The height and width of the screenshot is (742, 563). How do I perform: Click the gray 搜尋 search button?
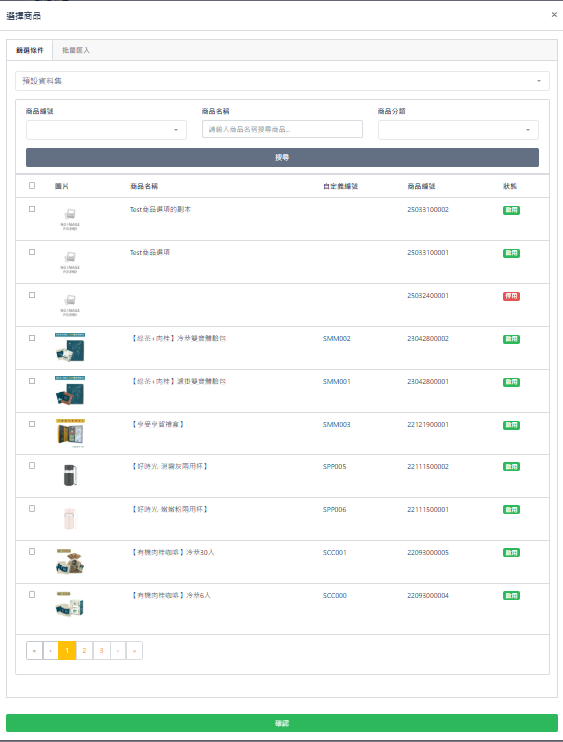point(282,158)
